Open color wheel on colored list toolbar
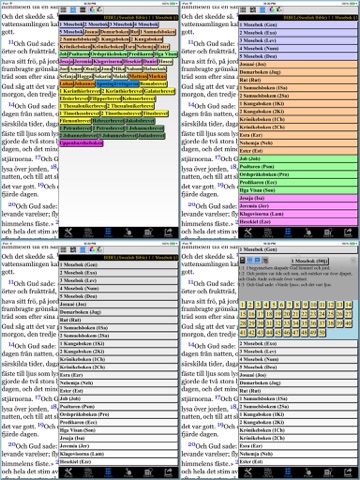 [x=272, y=10]
